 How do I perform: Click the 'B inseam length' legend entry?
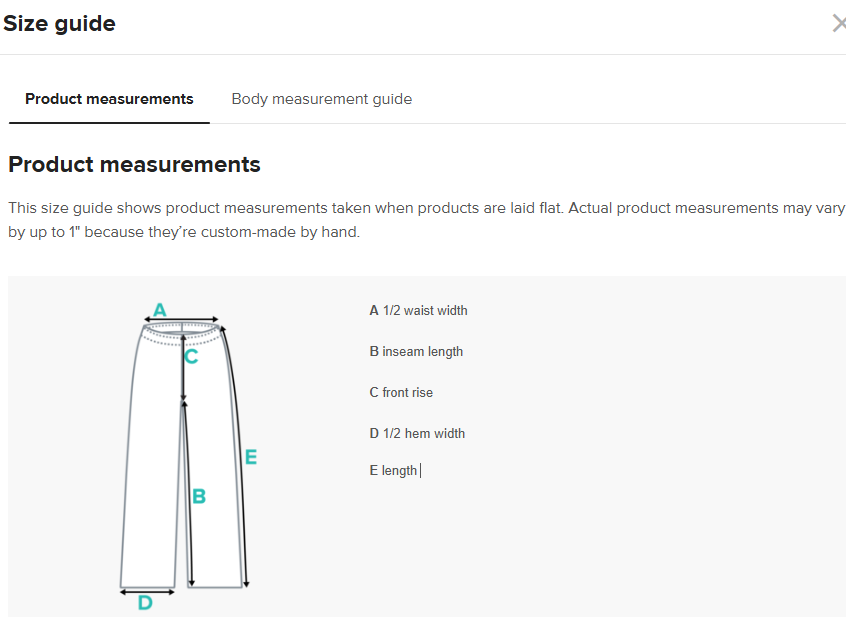[416, 351]
